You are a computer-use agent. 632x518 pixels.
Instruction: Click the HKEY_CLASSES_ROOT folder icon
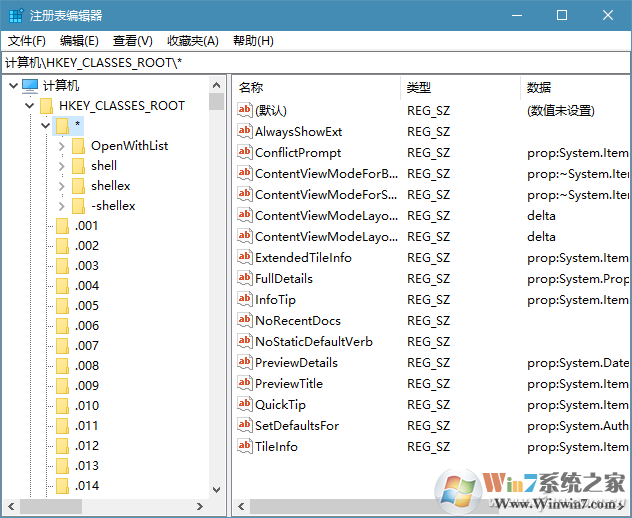(46, 106)
